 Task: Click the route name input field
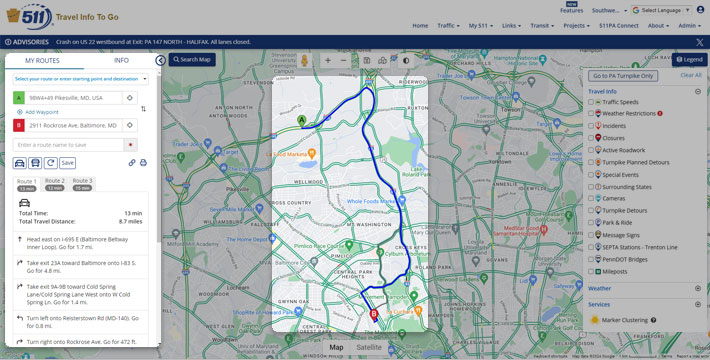tap(68, 145)
